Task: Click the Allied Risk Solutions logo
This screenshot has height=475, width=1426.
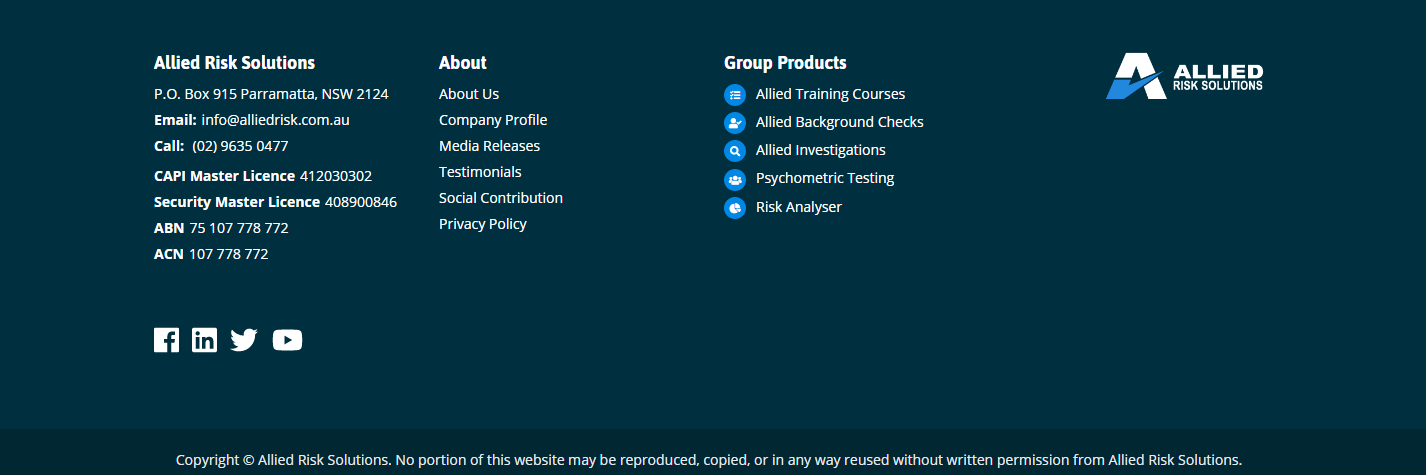Action: [x=1184, y=76]
